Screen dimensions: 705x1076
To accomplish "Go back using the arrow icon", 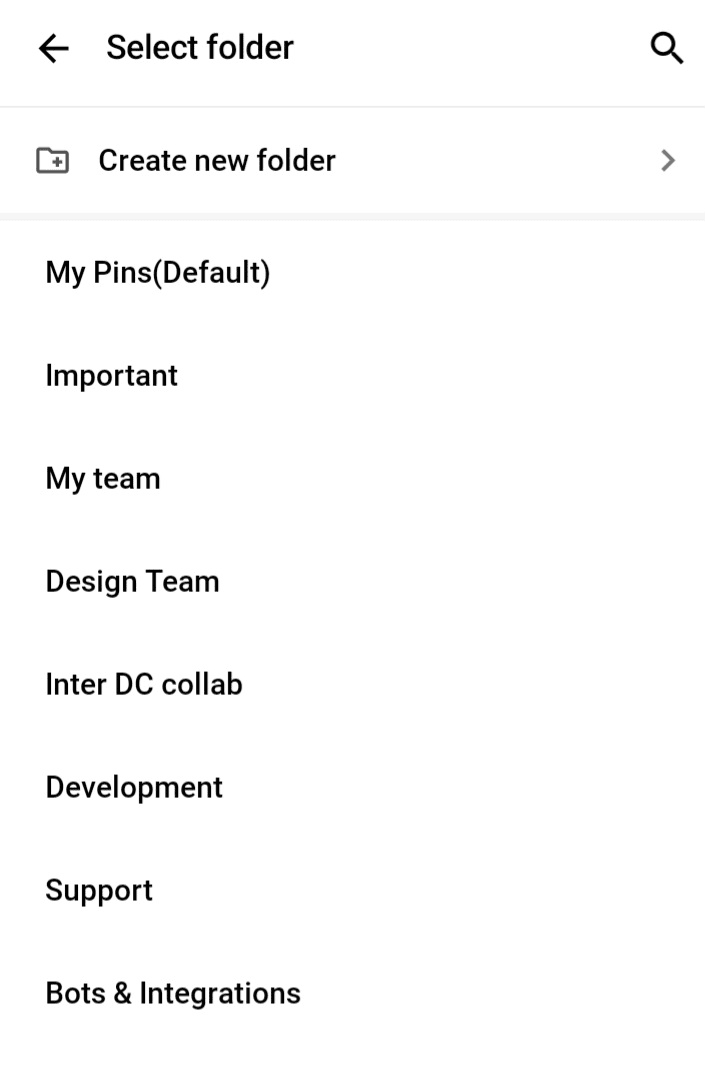I will [x=54, y=49].
